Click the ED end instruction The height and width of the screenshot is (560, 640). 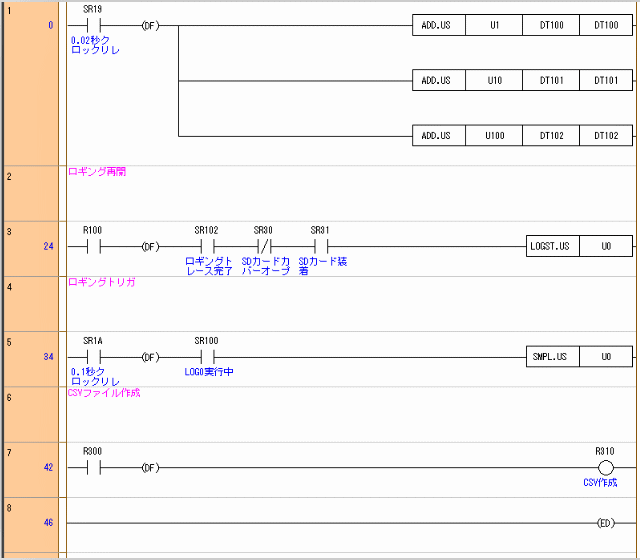605,523
